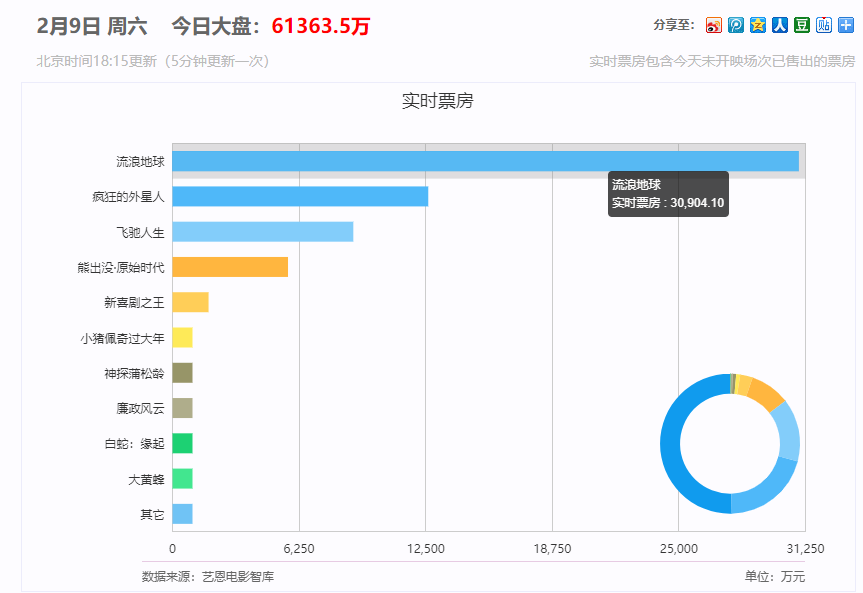Click the 6,250 x-axis tick label
Viewport: 863px width, 593px height.
tap(299, 548)
